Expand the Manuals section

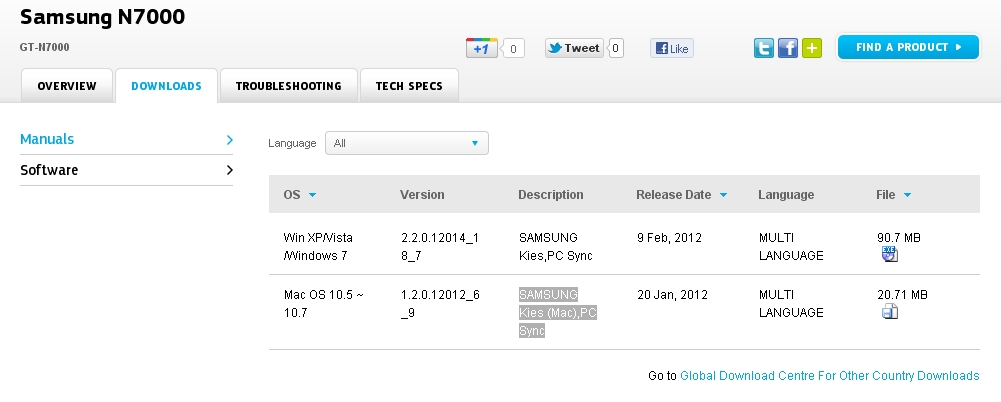pos(126,139)
